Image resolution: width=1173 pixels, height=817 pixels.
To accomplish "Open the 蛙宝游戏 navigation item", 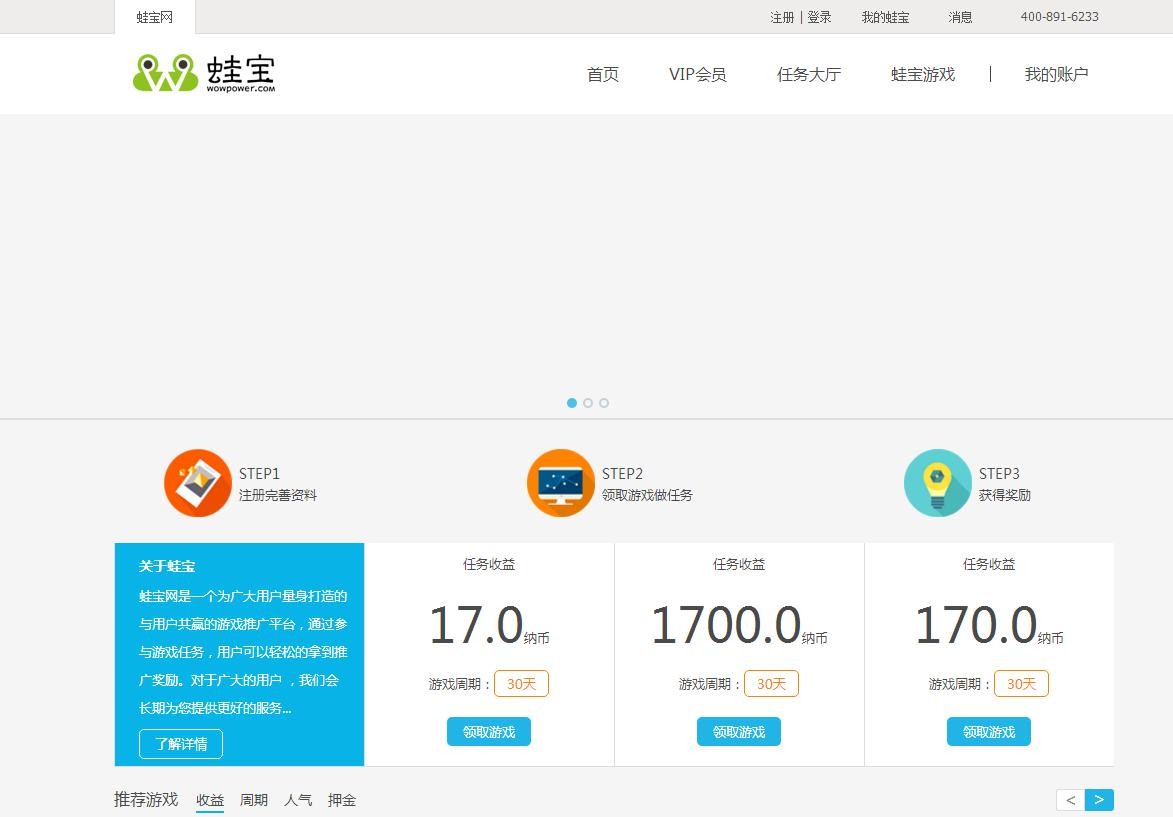I will 923,74.
